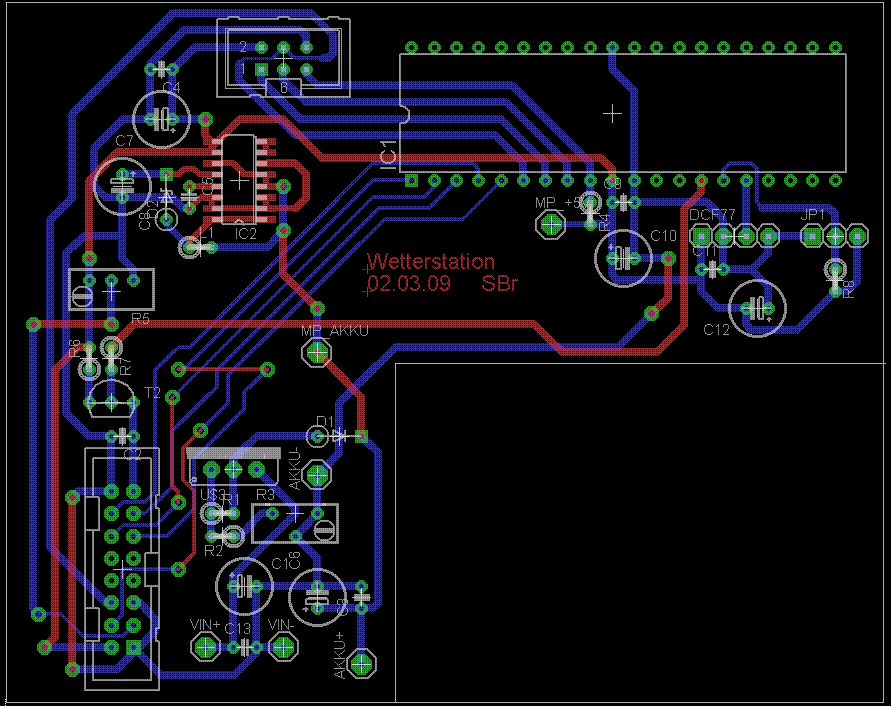
Task: Click the C13 capacitor between VIN pads
Action: (x=245, y=647)
